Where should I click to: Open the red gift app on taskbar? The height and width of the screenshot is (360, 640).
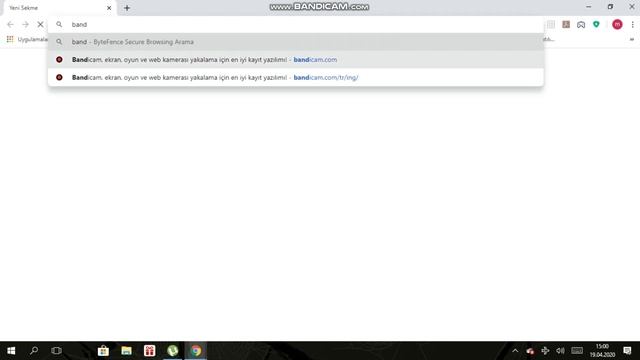150,351
